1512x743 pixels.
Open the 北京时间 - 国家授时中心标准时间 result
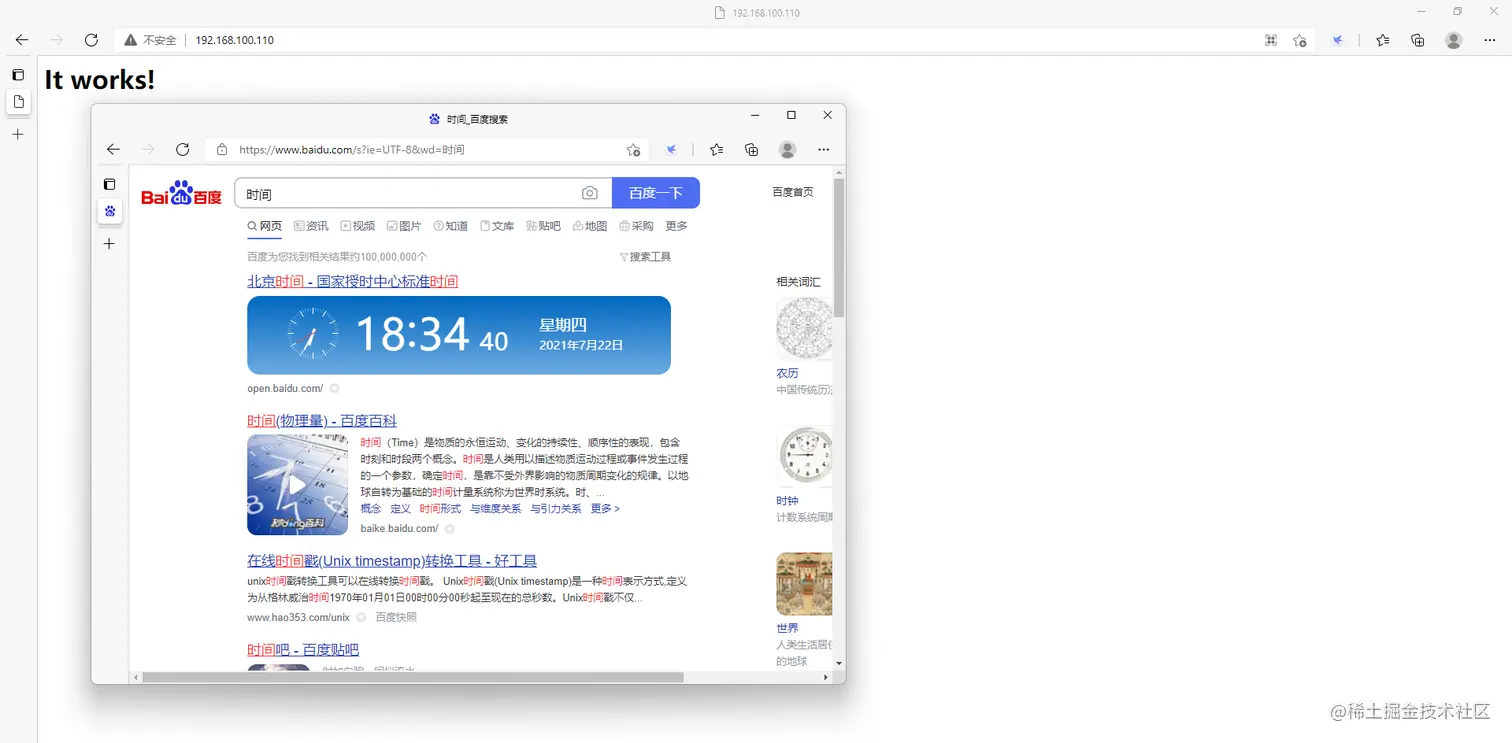click(353, 282)
